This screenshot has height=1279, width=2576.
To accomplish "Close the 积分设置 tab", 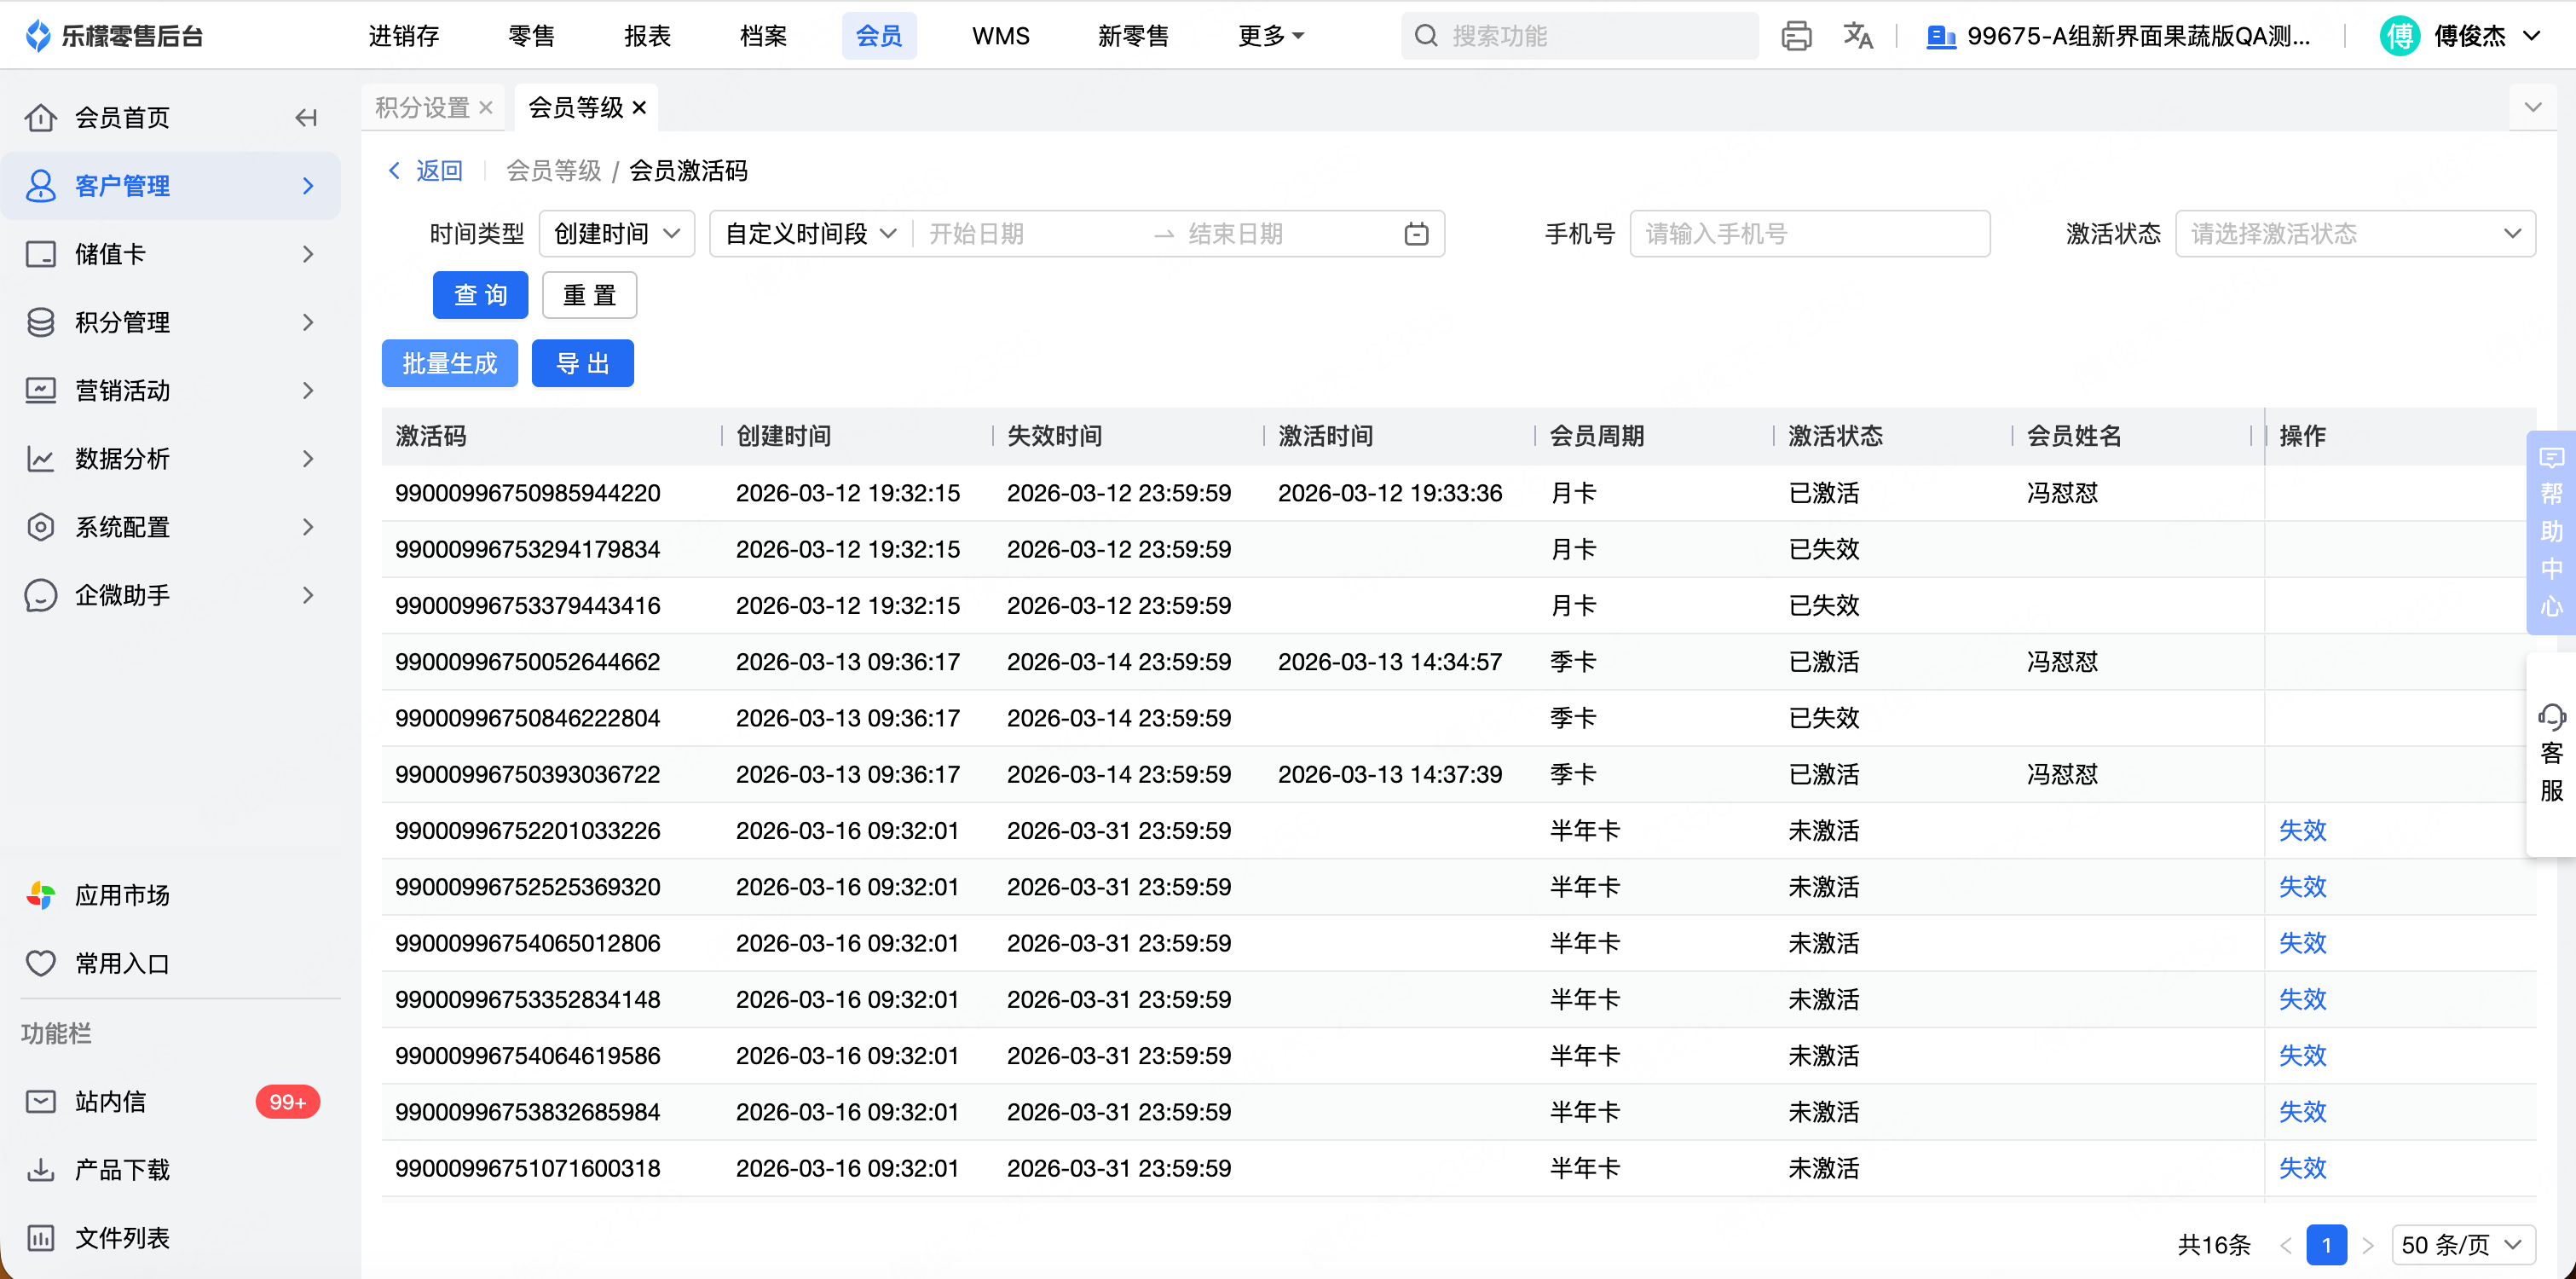I will (486, 107).
